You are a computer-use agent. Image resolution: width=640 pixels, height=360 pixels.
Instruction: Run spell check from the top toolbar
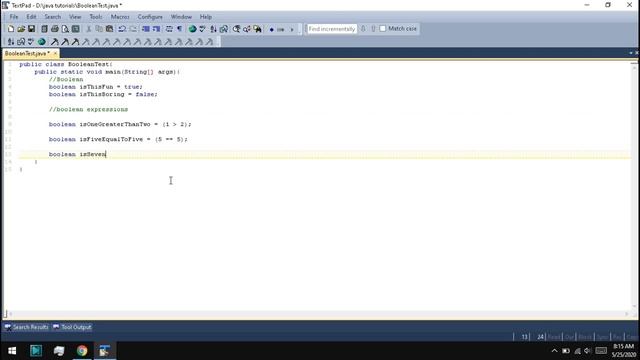pos(202,29)
